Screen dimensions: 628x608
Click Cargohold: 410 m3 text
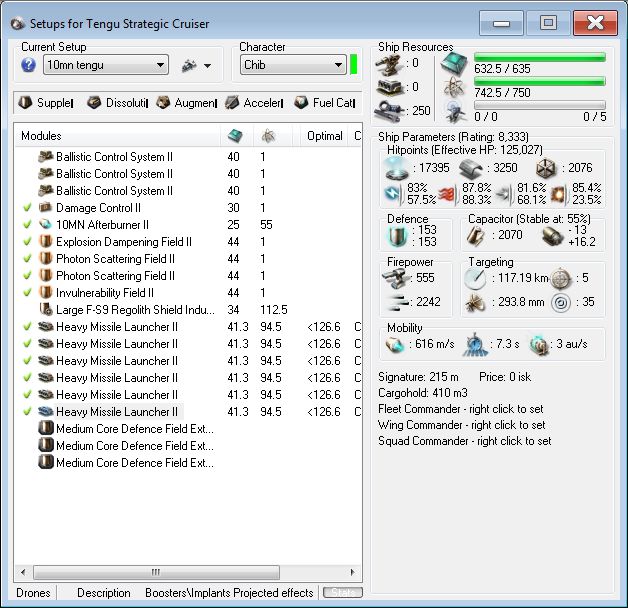coord(423,393)
